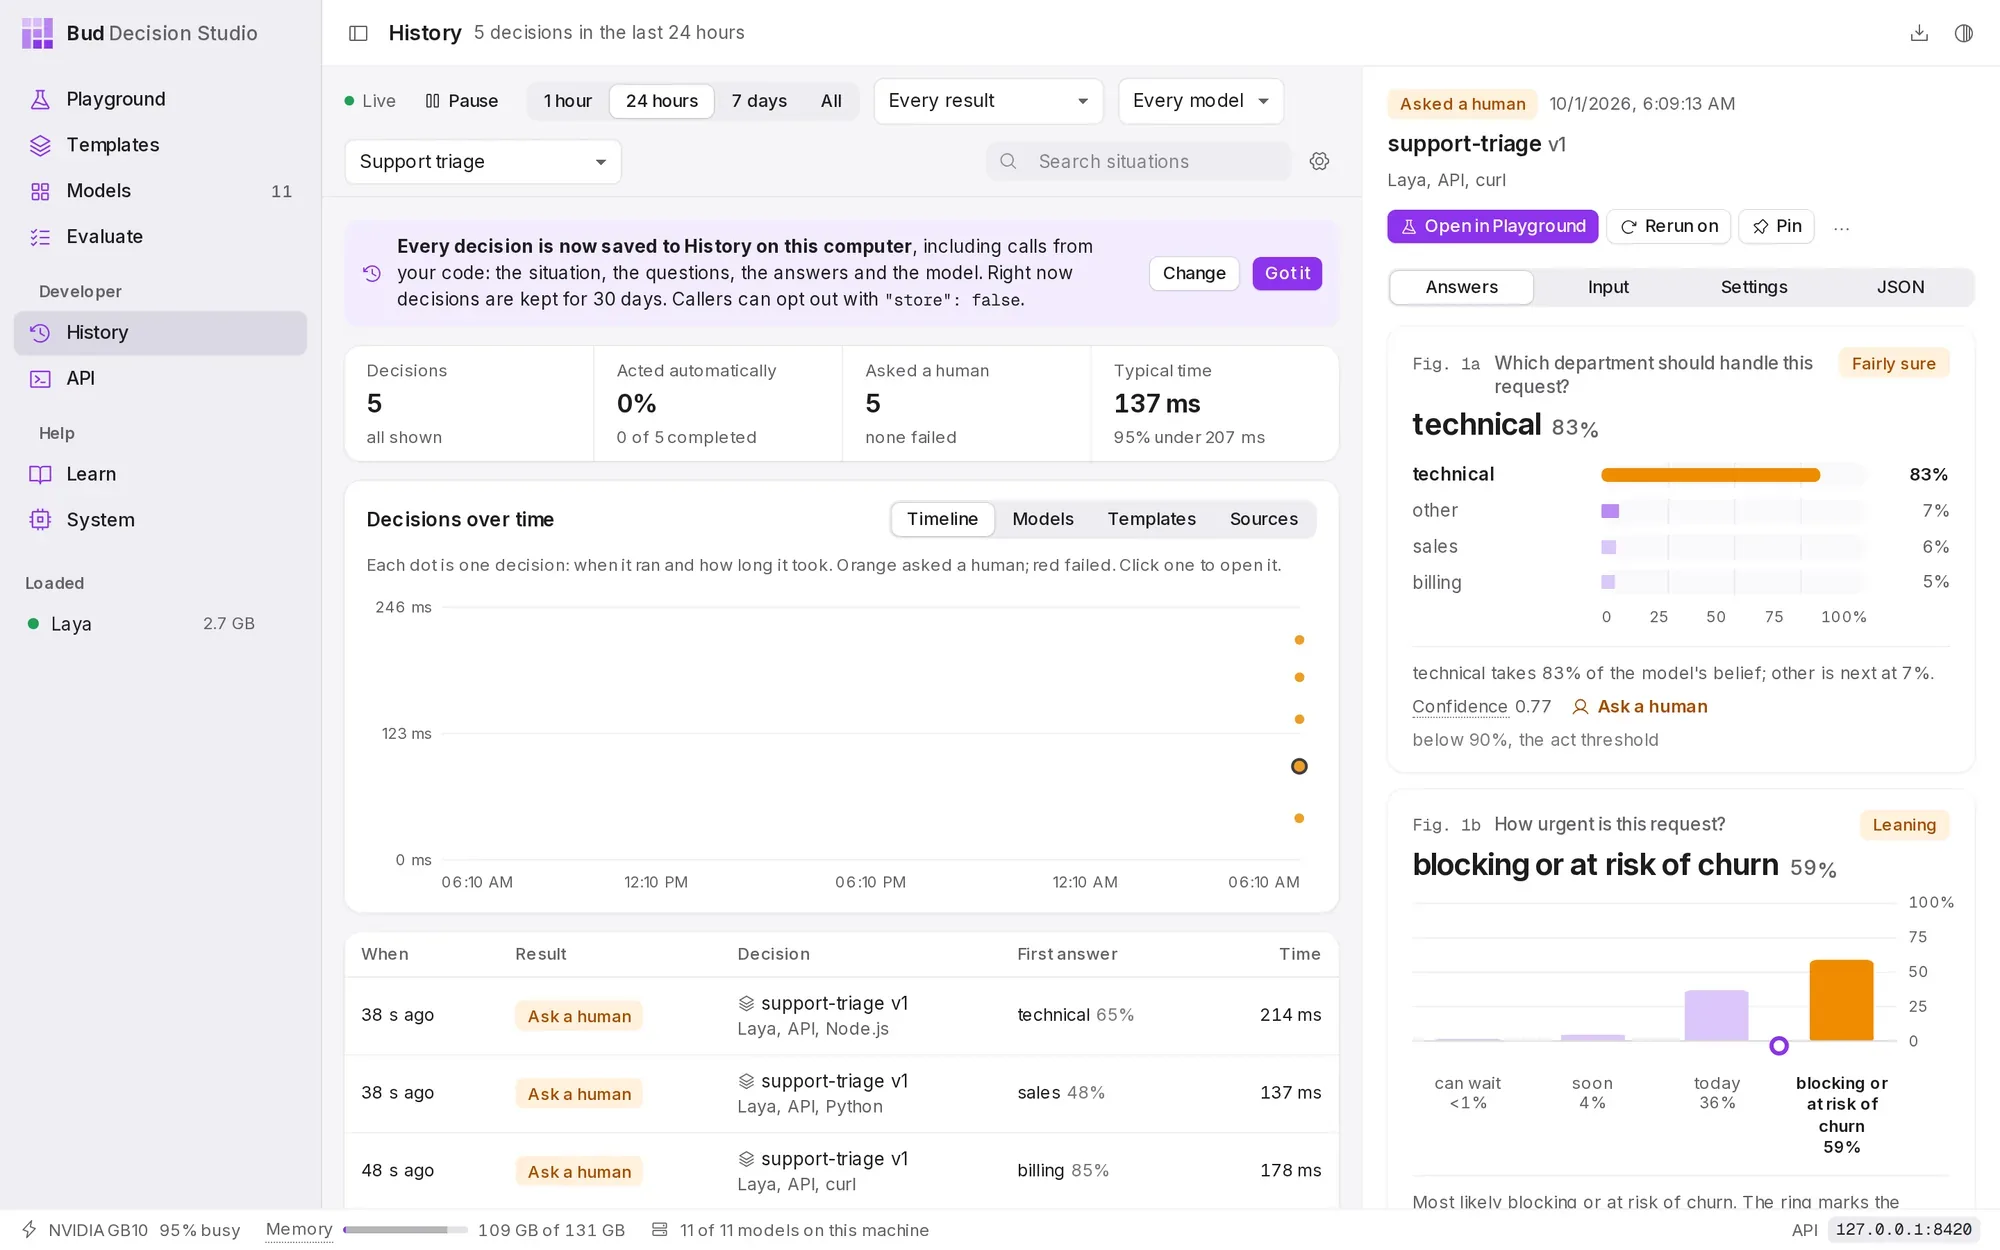Screen dimensions: 2000x1250
Task: Click the lowest orange dot on the timeline
Action: [x=1299, y=818]
